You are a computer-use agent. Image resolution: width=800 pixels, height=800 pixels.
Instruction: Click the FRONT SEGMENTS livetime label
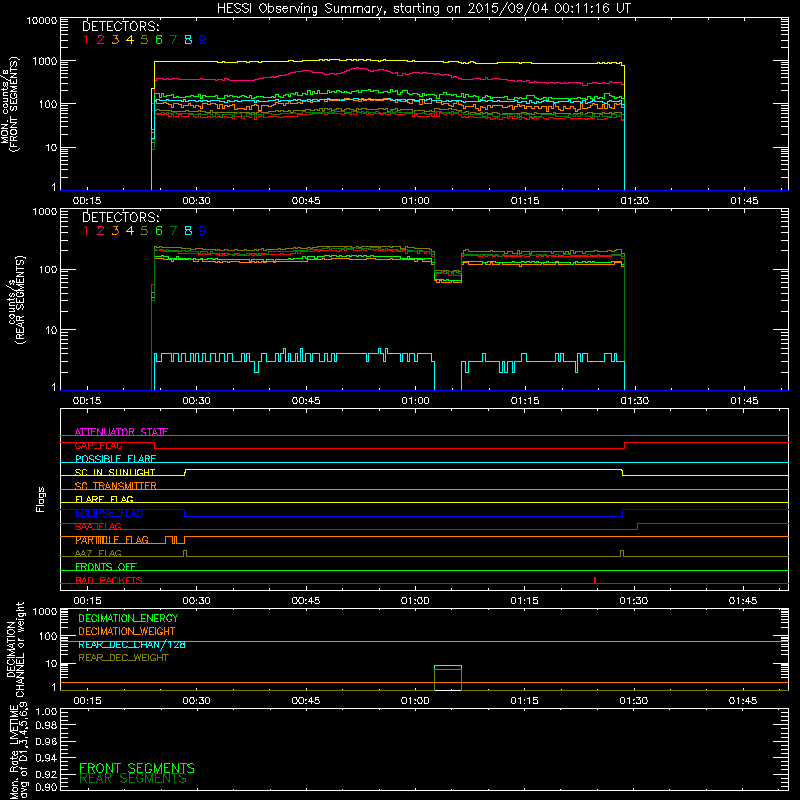[x=137, y=768]
